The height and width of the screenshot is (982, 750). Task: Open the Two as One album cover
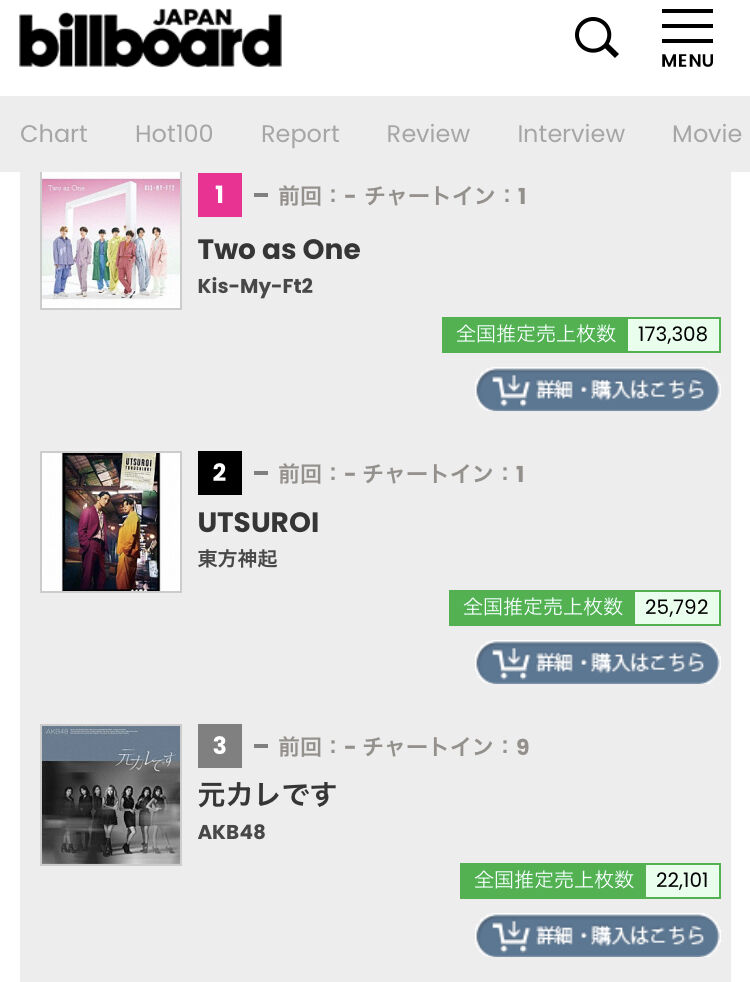click(x=111, y=240)
